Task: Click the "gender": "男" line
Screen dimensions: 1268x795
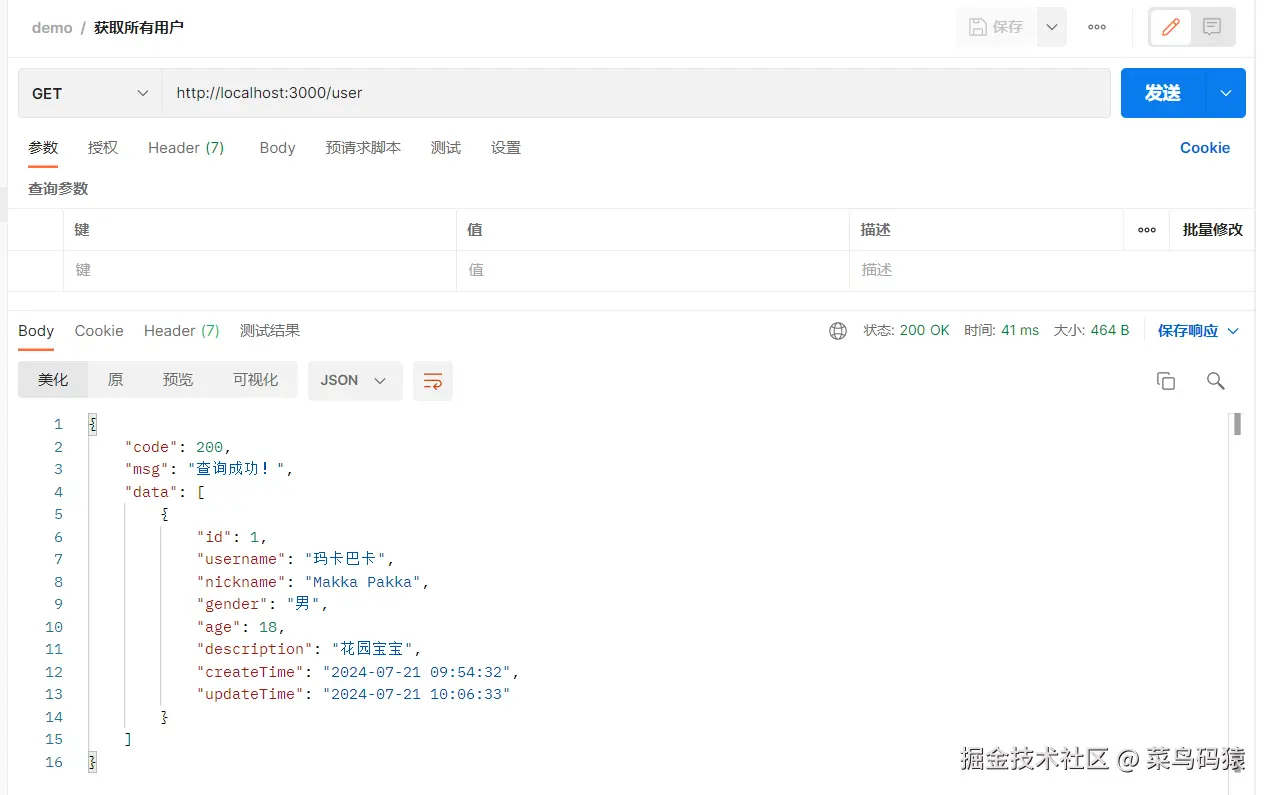Action: (x=263, y=604)
